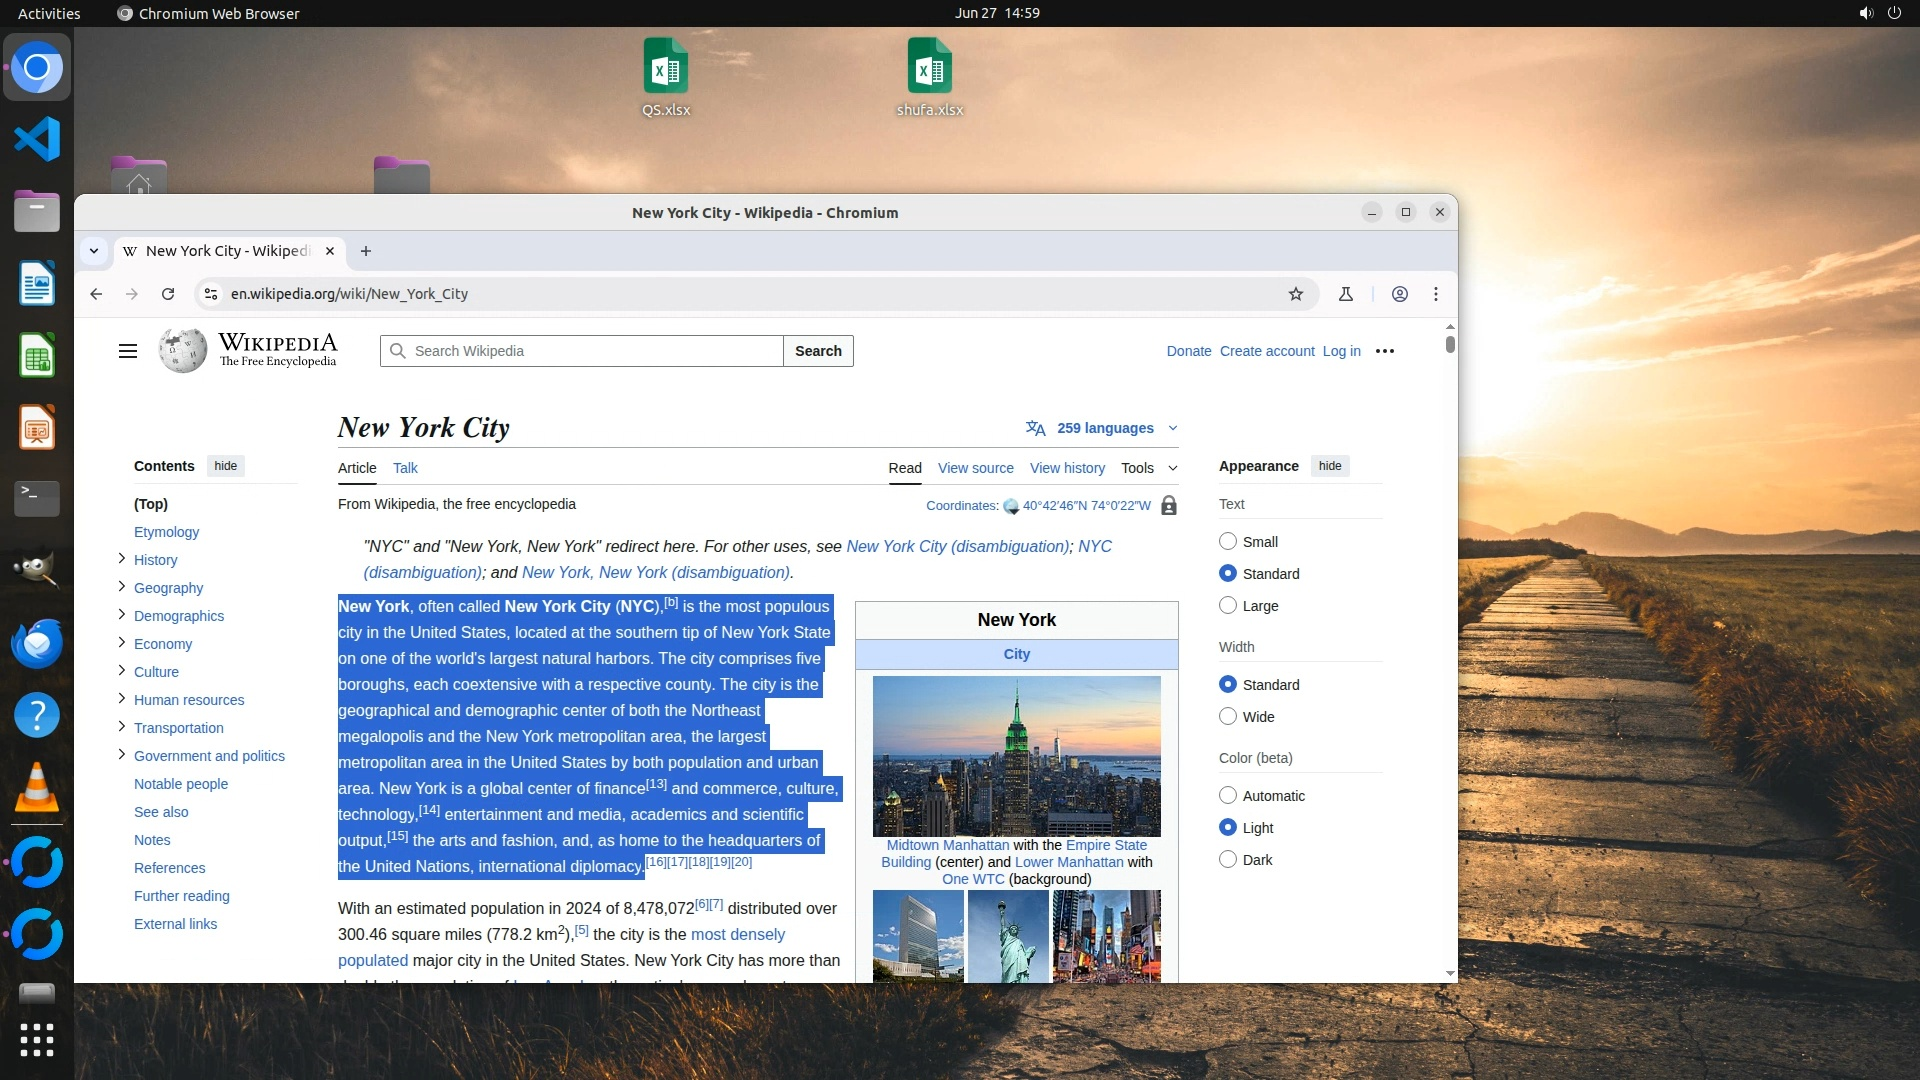Hide the Appearance panel
This screenshot has width=1920, height=1080.
click(x=1329, y=466)
